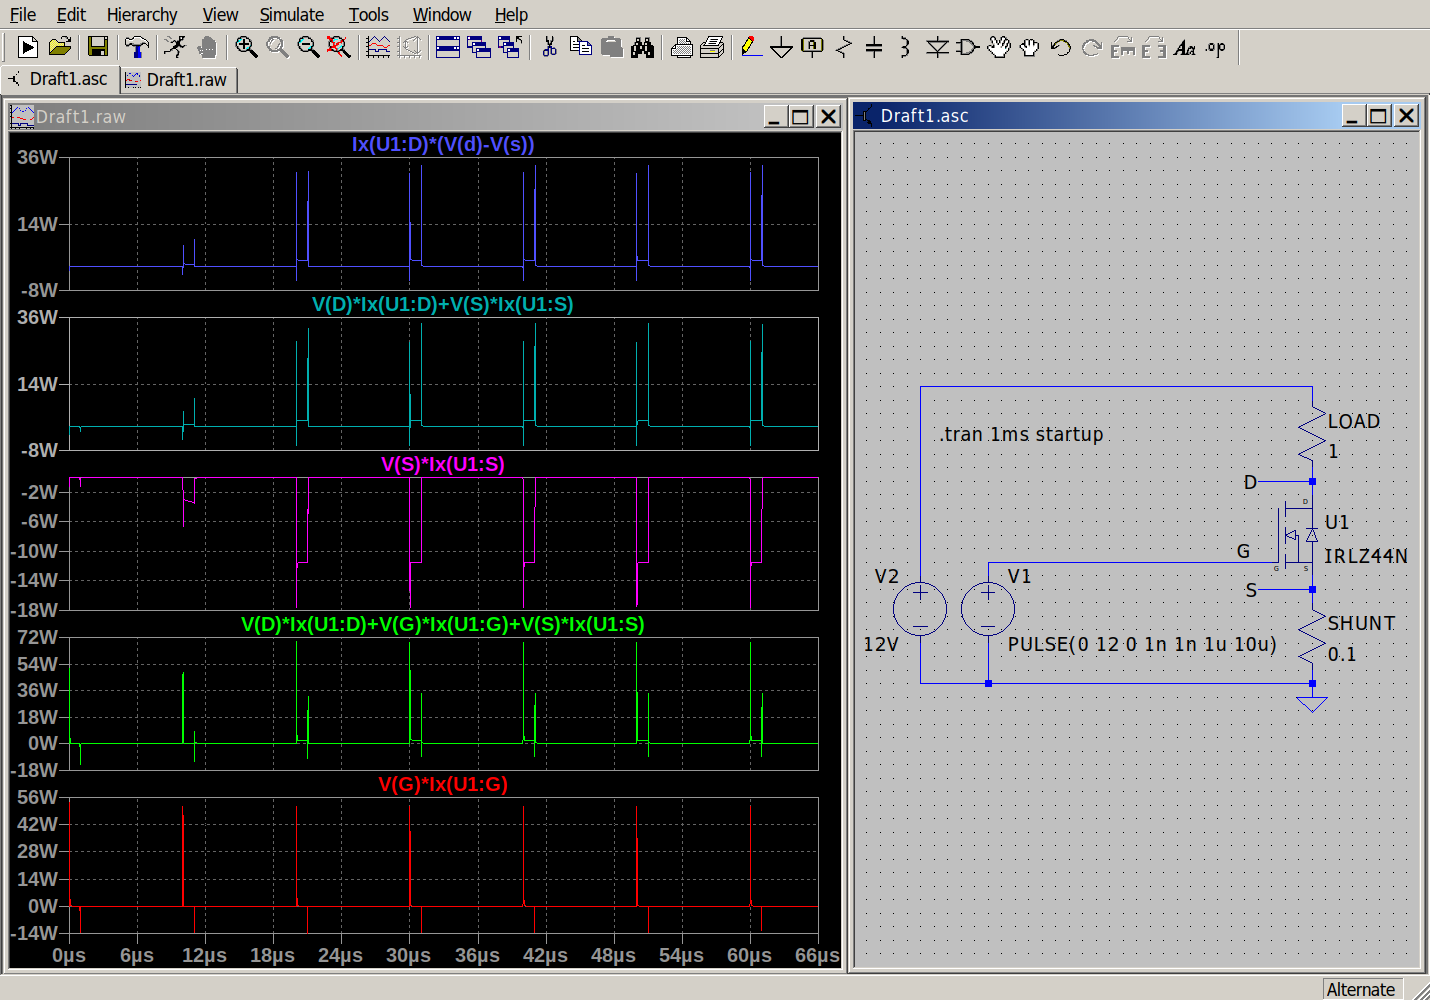Click the V1 pulse source symbol
Viewport: 1430px width, 1000px height.
(988, 608)
